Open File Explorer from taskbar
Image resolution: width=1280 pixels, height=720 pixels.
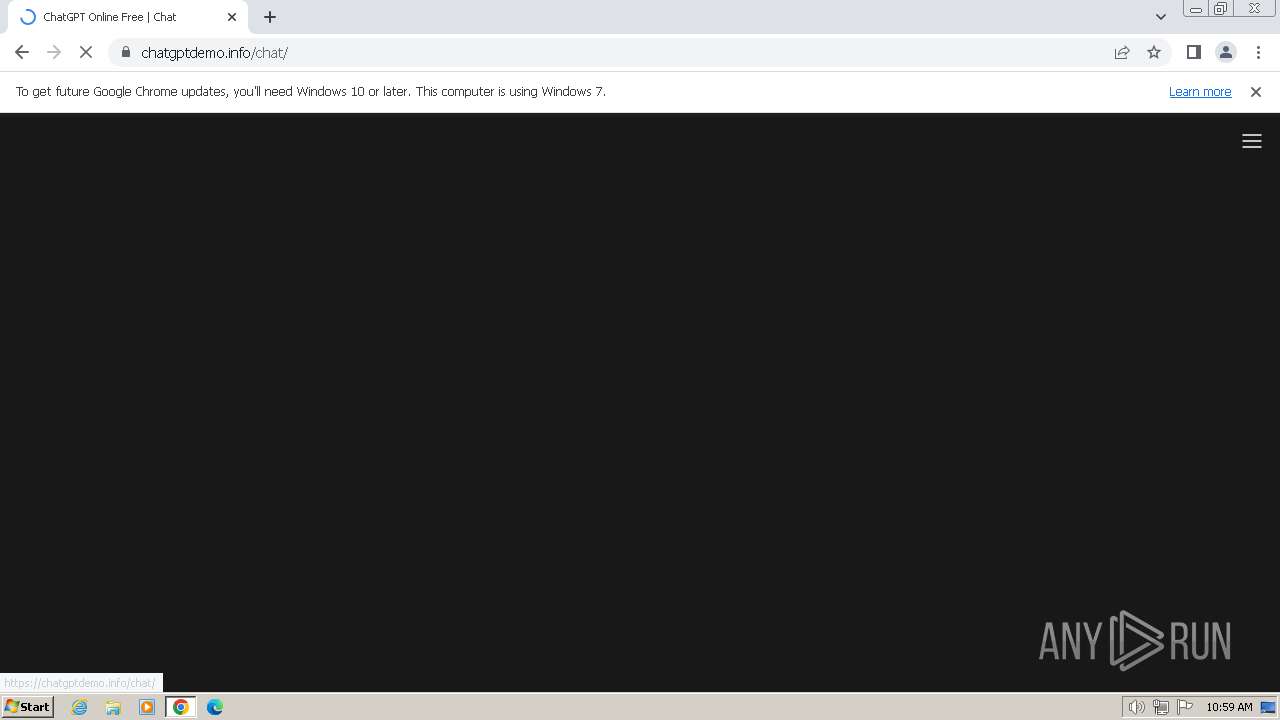tap(113, 707)
